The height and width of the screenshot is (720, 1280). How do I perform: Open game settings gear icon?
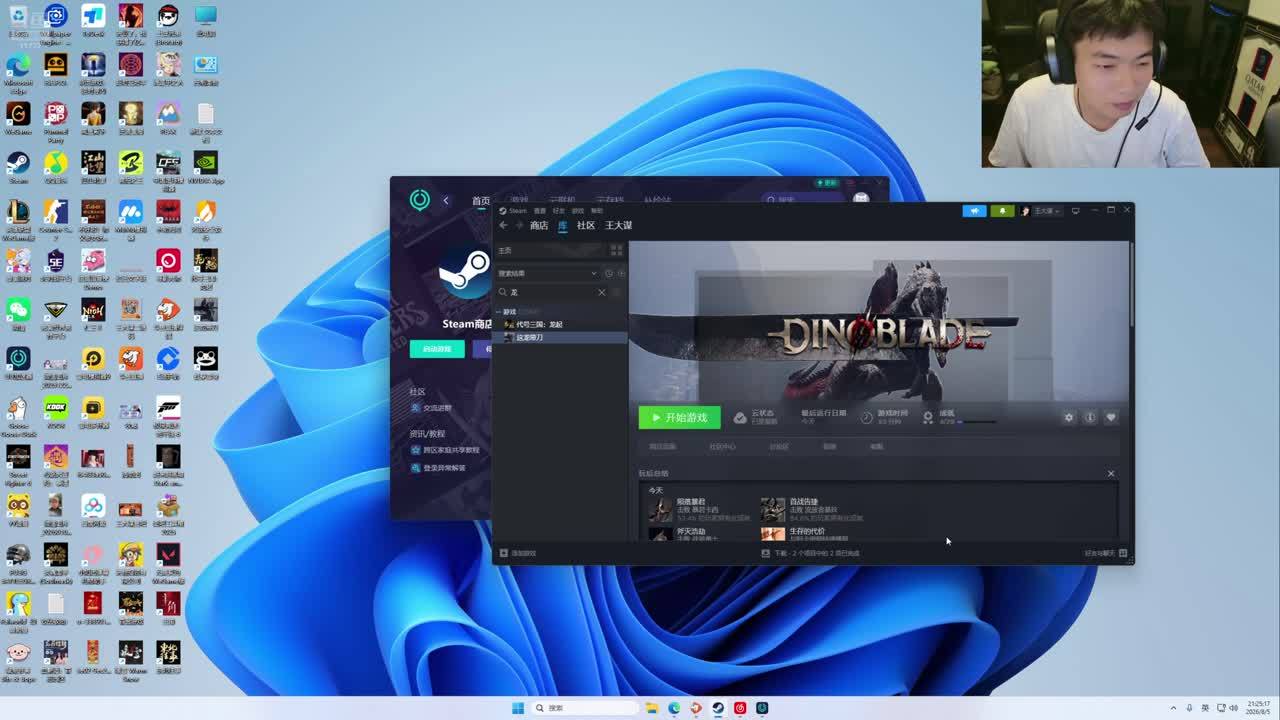click(x=1068, y=417)
